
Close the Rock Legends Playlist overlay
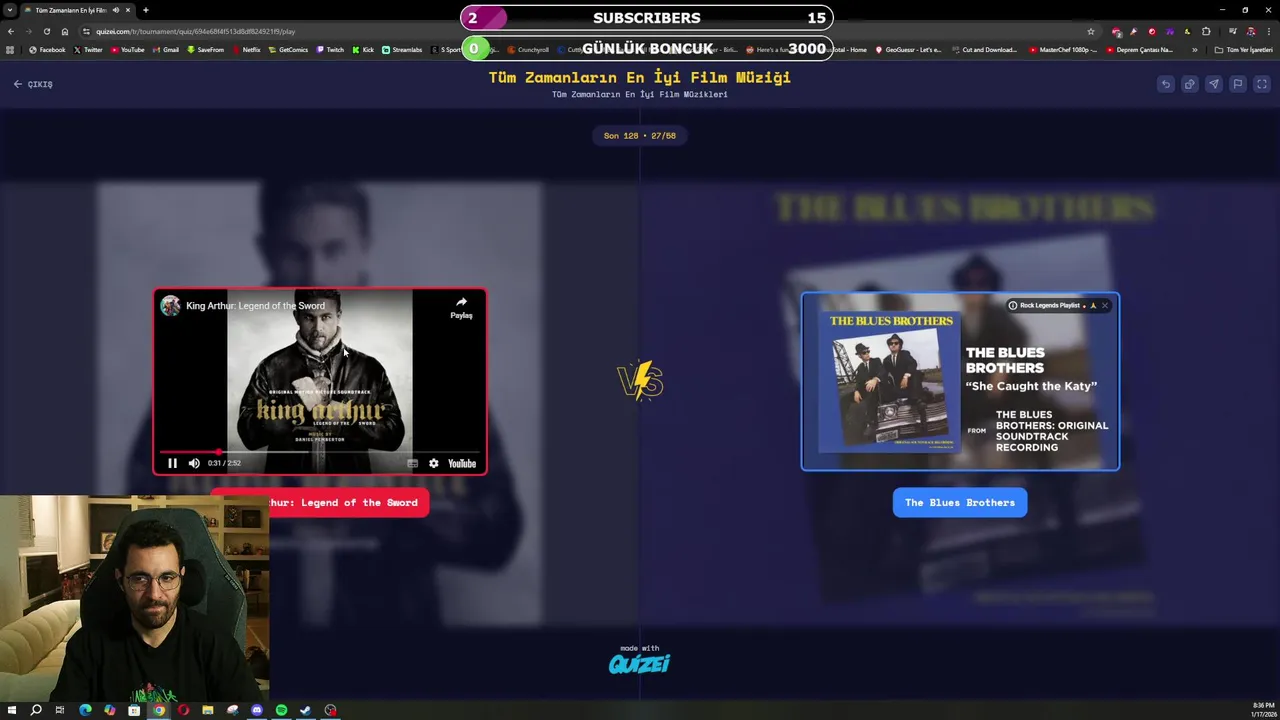click(1104, 305)
